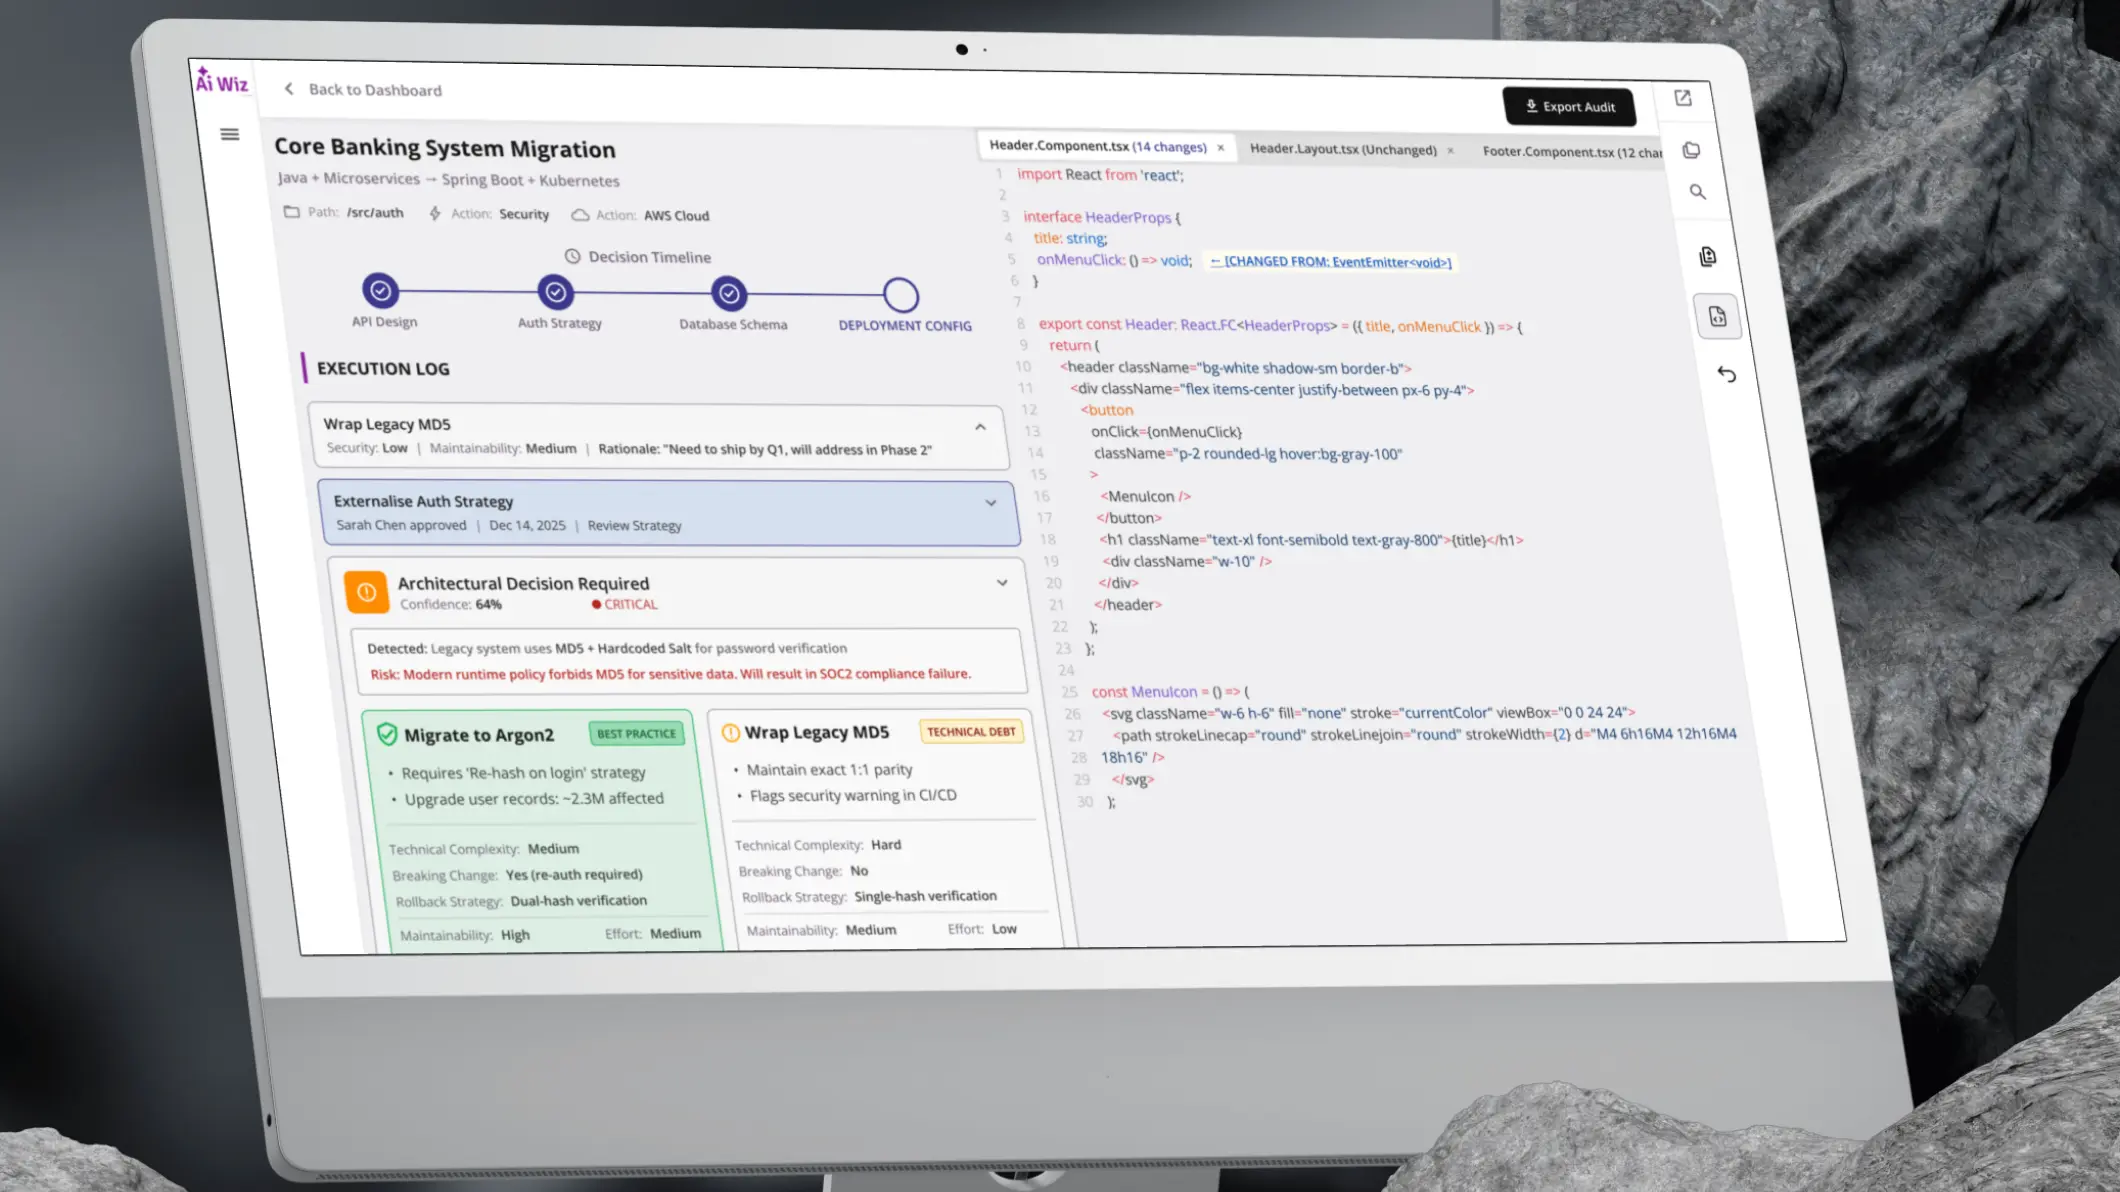The width and height of the screenshot is (2120, 1192).
Task: Click the cloud icon next to AWS Cloud
Action: pyautogui.click(x=581, y=214)
